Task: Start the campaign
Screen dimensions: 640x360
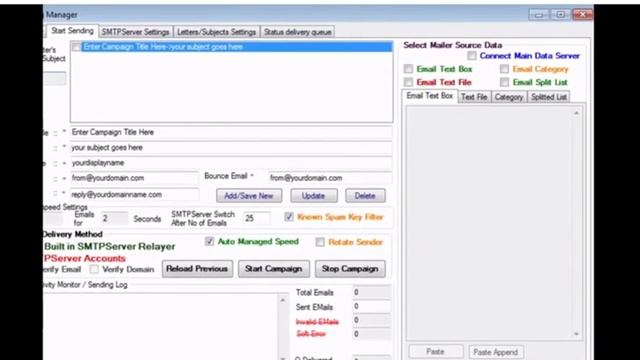Action: click(x=273, y=269)
